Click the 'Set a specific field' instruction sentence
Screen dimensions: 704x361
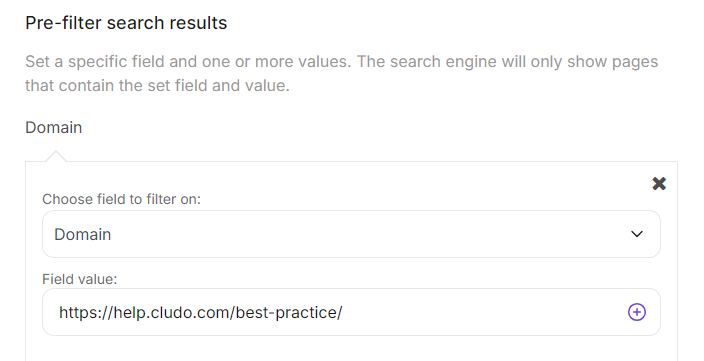click(x=188, y=62)
